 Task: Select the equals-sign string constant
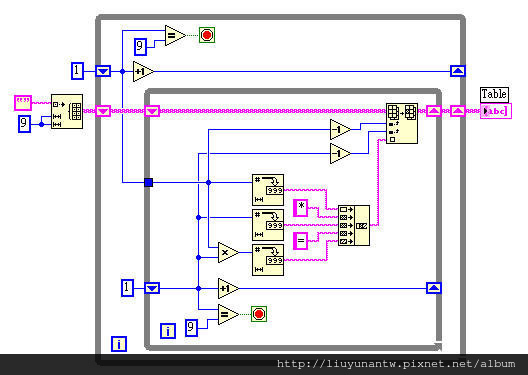(300, 241)
